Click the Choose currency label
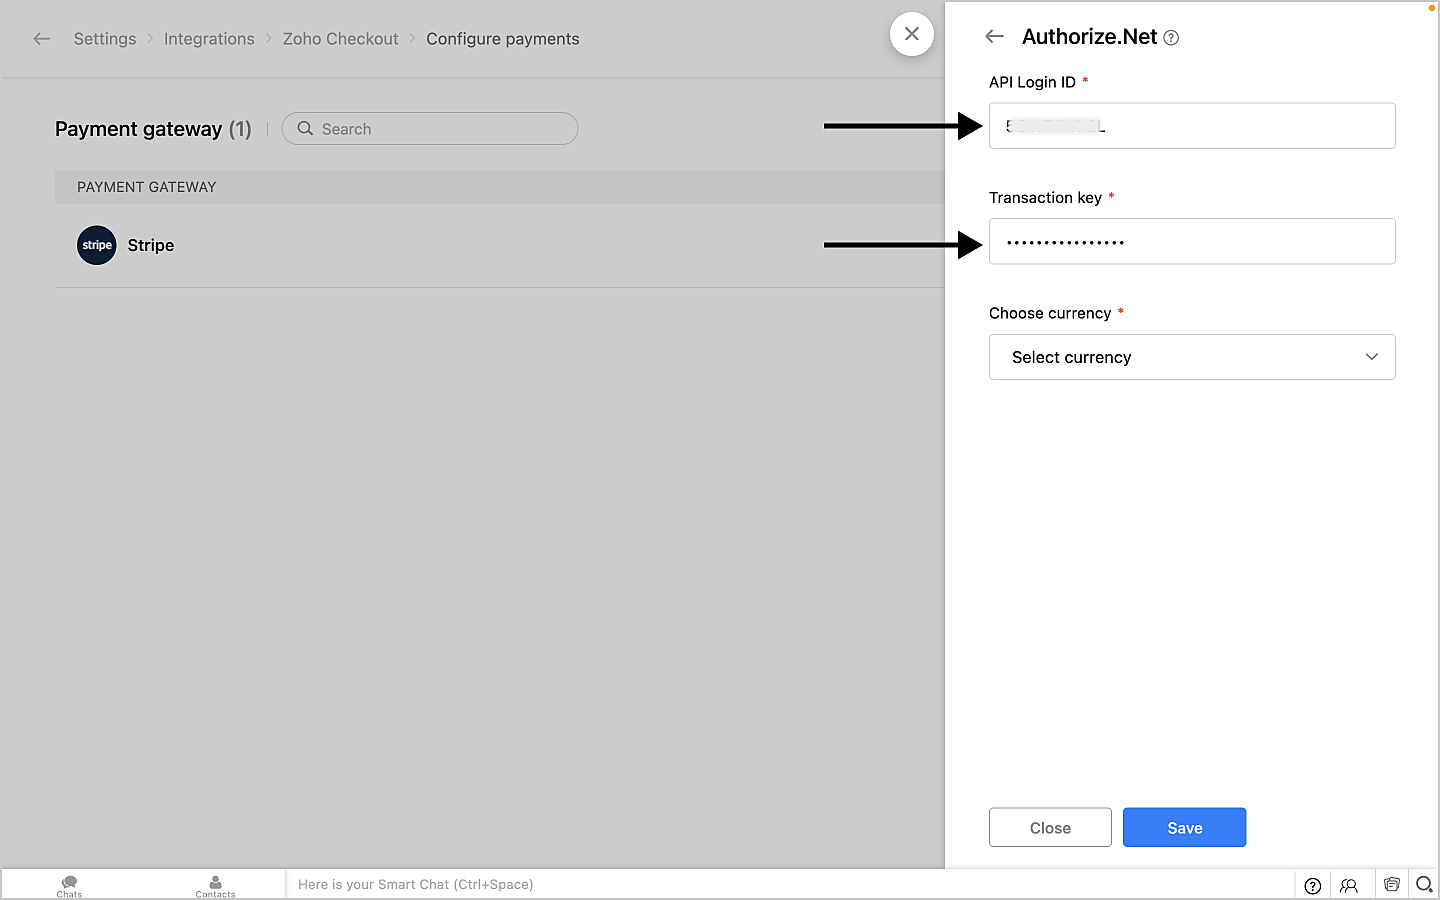This screenshot has height=900, width=1440. click(x=1050, y=313)
